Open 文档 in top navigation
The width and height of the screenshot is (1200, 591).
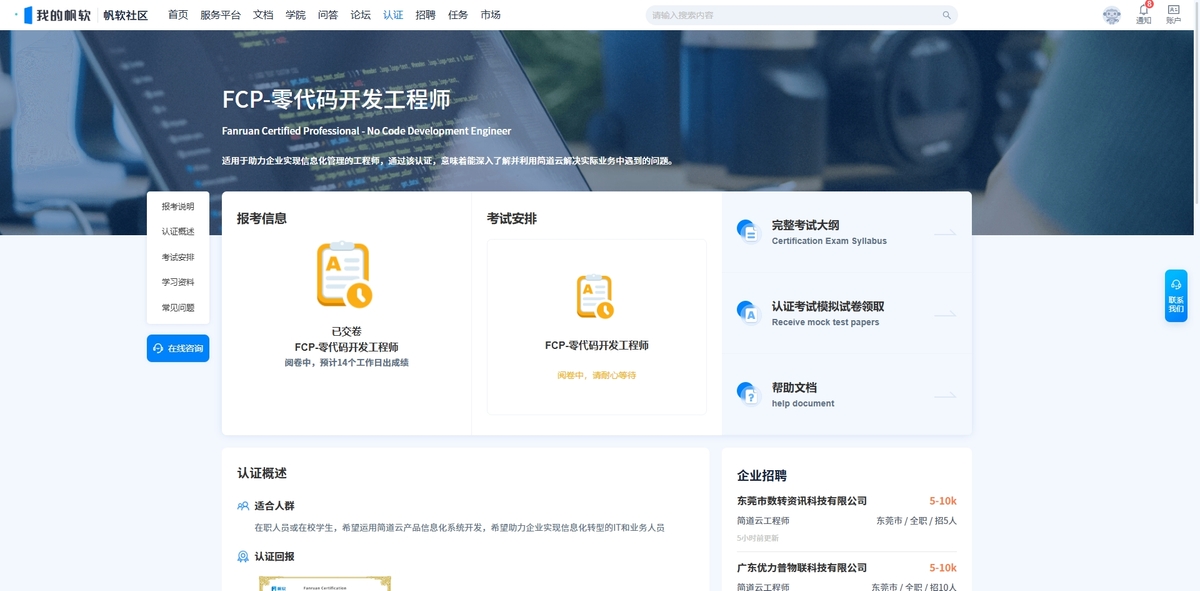point(263,15)
